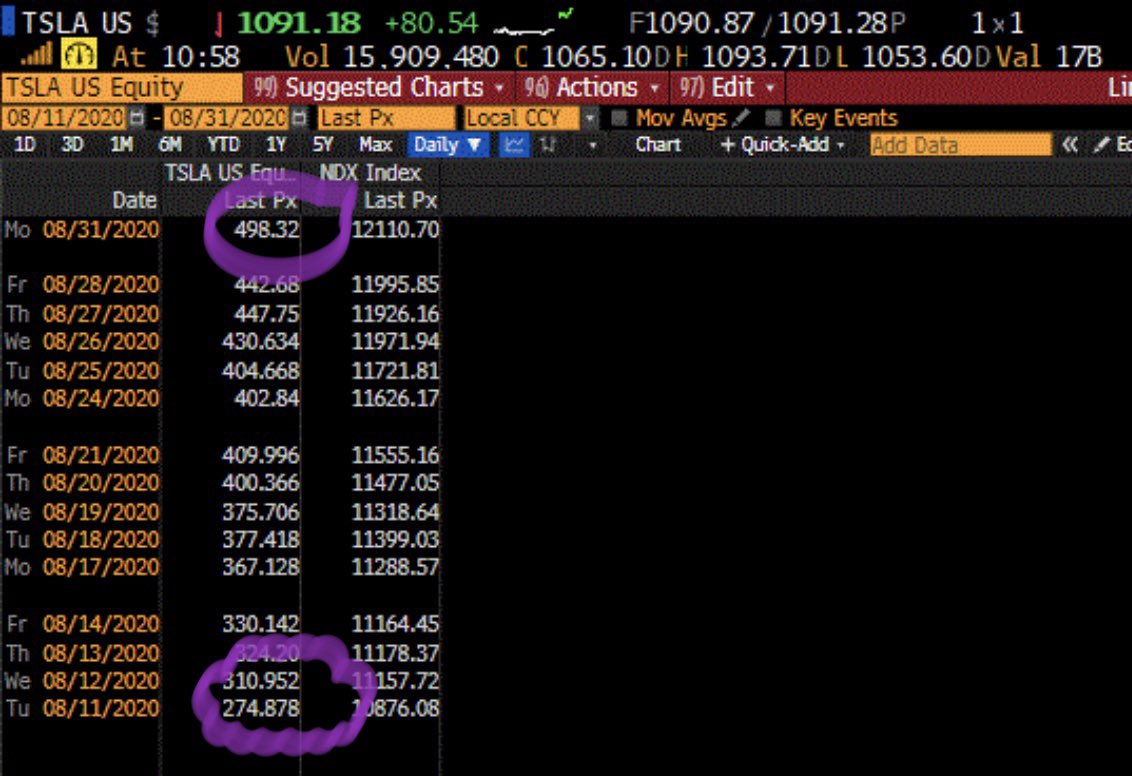Click the red down-arrow icon beside the price
This screenshot has width=1132, height=776.
point(218,25)
